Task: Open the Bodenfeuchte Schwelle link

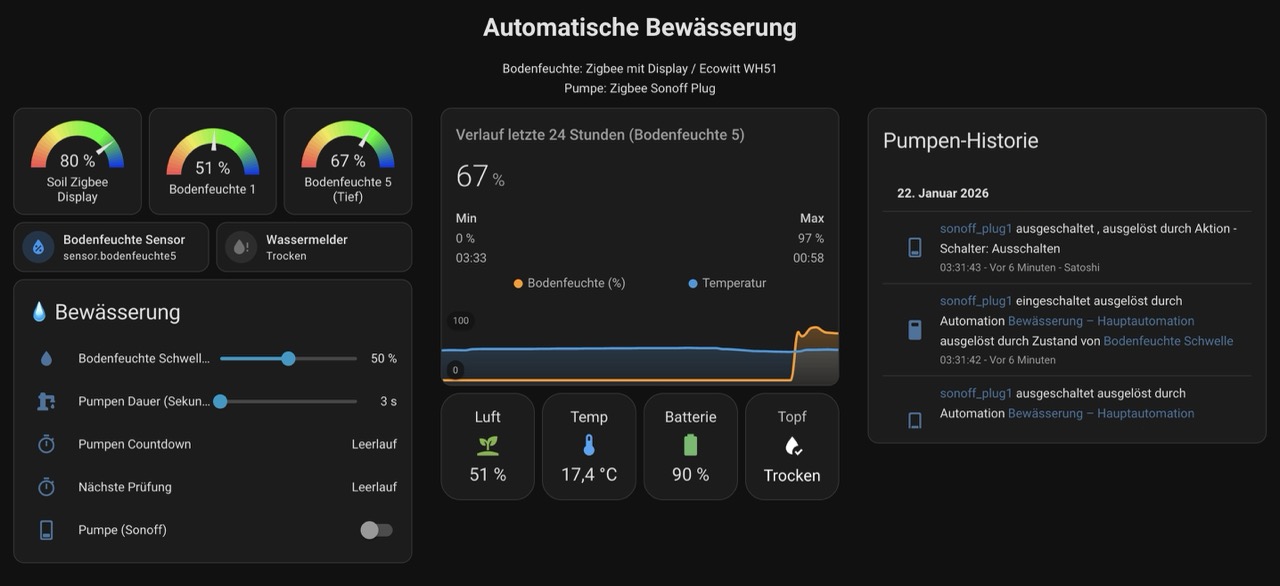Action: pyautogui.click(x=1167, y=341)
